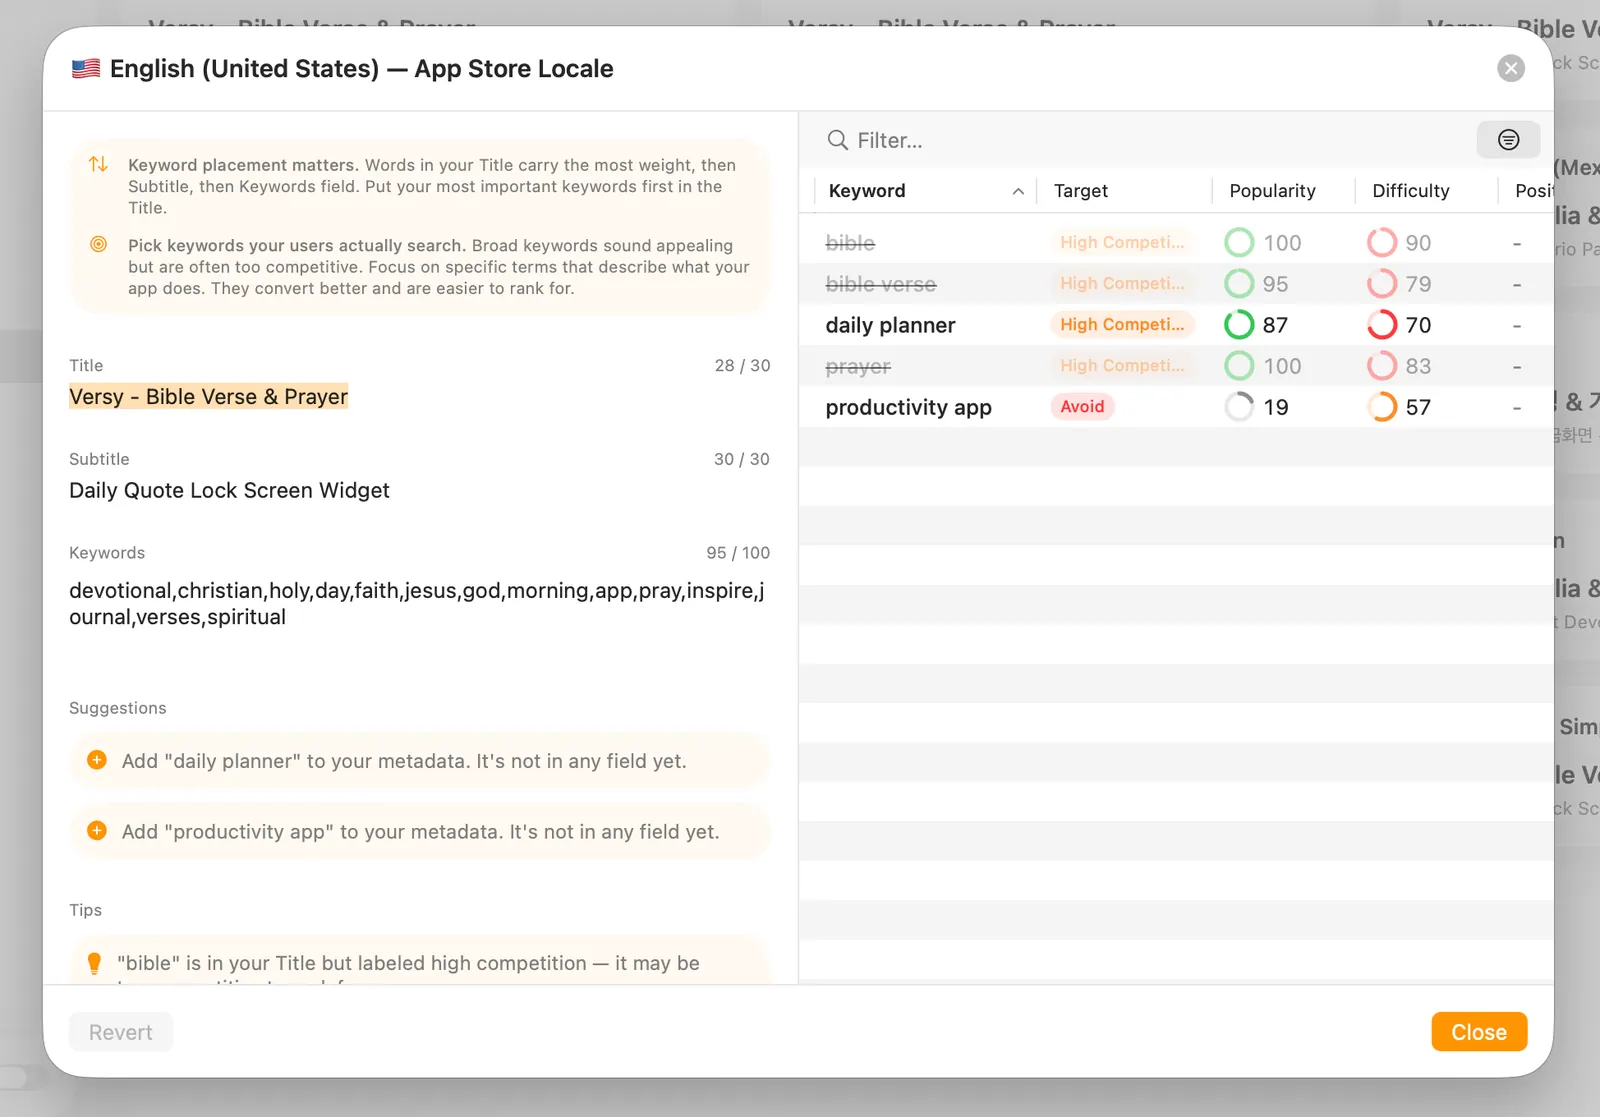Click plus icon for 'productivity app' suggestion
This screenshot has height=1117, width=1600.
point(97,831)
